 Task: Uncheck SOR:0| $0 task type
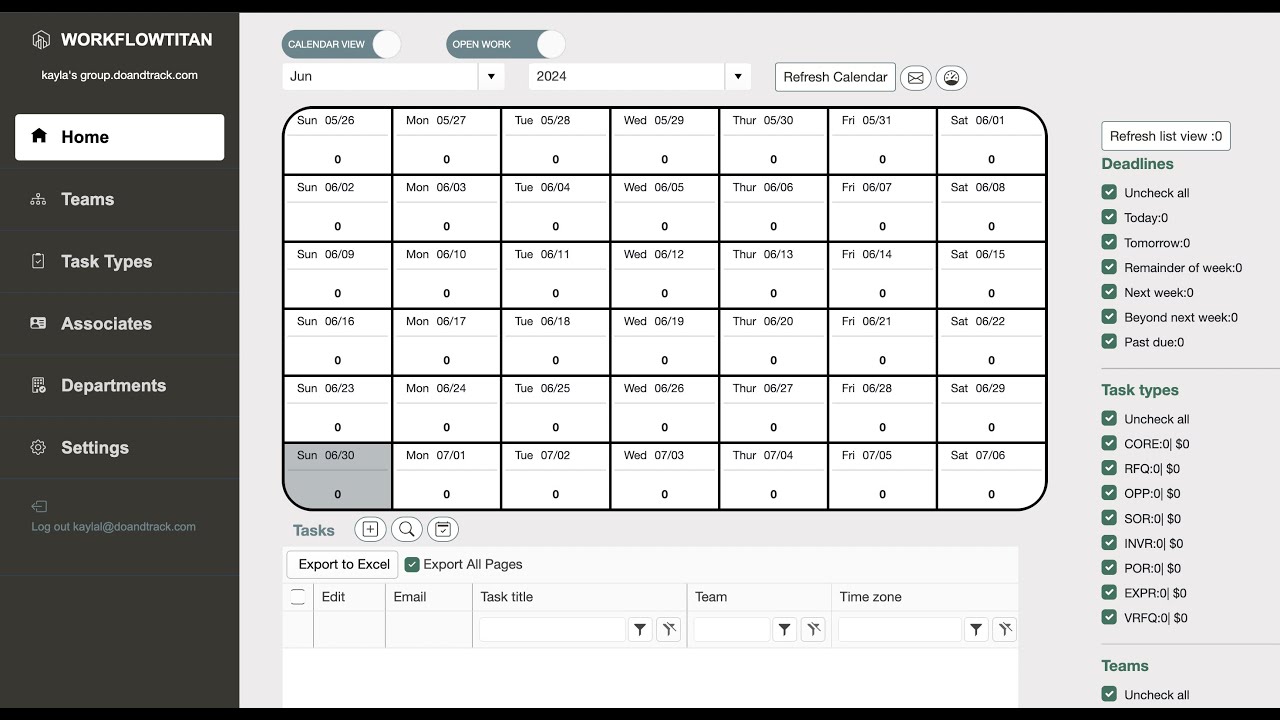tap(1109, 518)
